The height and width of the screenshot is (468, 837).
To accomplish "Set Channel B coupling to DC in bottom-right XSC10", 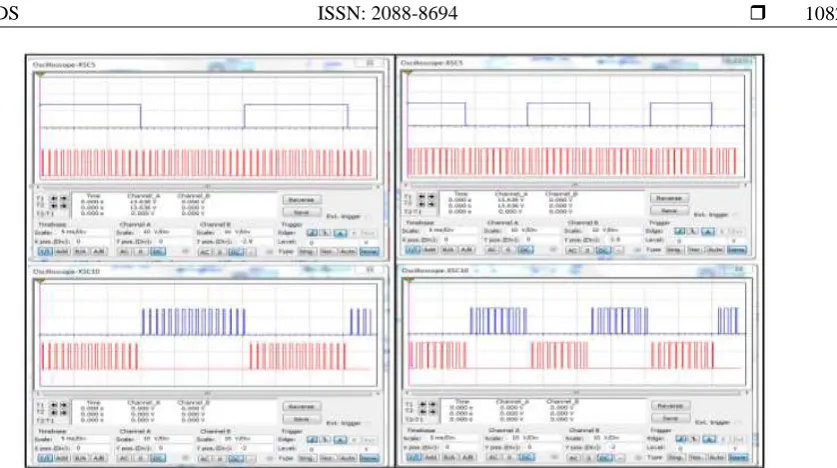I will (x=604, y=458).
